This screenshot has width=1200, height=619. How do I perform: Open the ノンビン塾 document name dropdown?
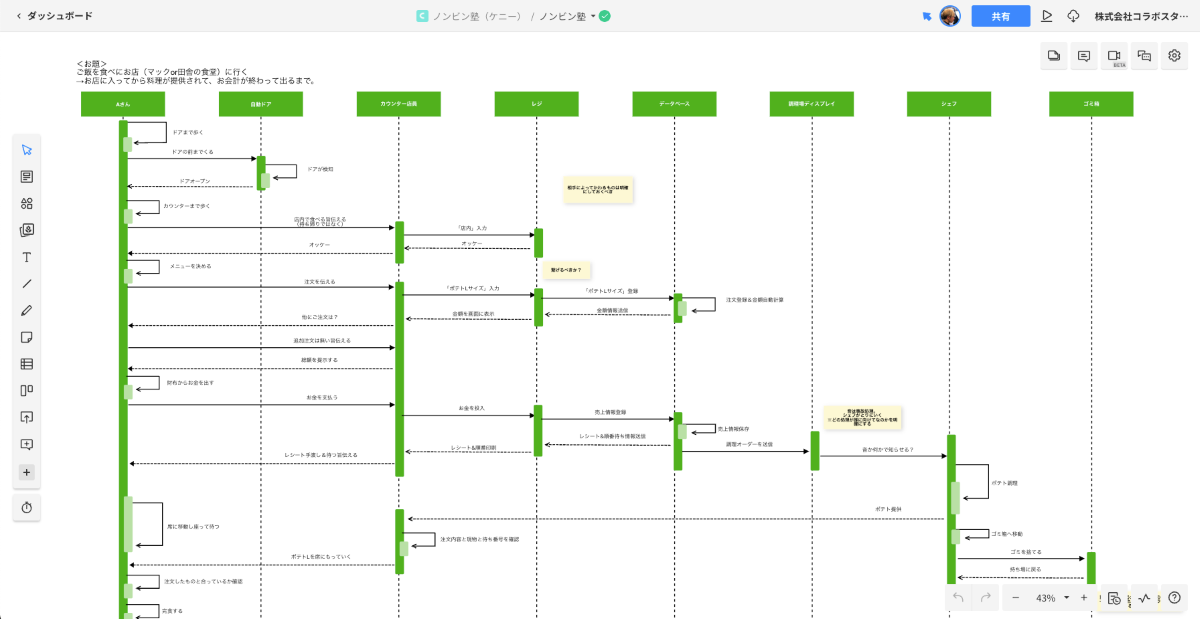pos(593,16)
